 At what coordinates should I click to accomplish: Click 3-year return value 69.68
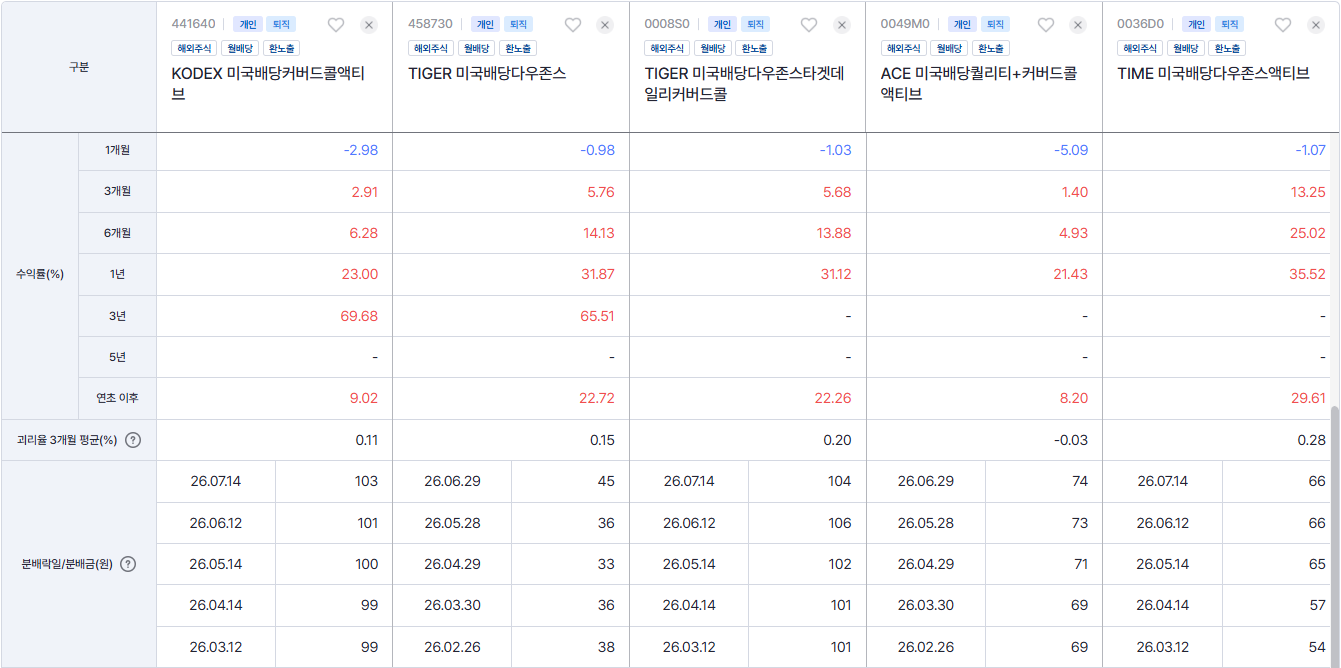click(x=359, y=316)
